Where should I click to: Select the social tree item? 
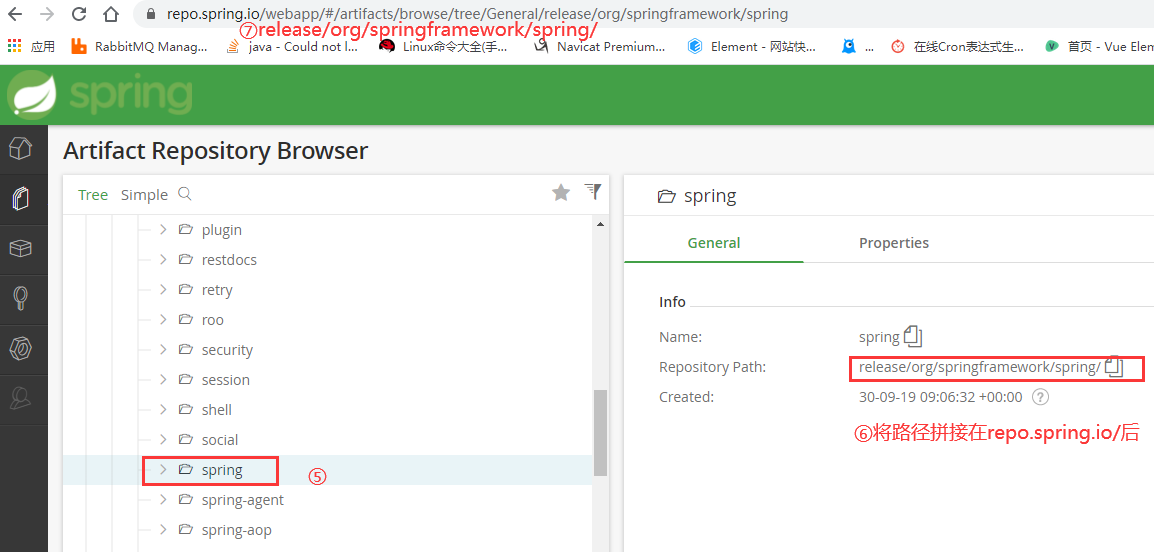219,440
